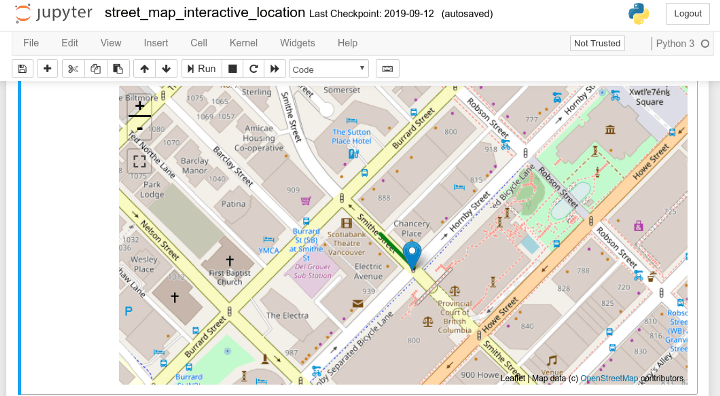Click the Not Trusted button
The height and width of the screenshot is (396, 720).
[x=597, y=43]
